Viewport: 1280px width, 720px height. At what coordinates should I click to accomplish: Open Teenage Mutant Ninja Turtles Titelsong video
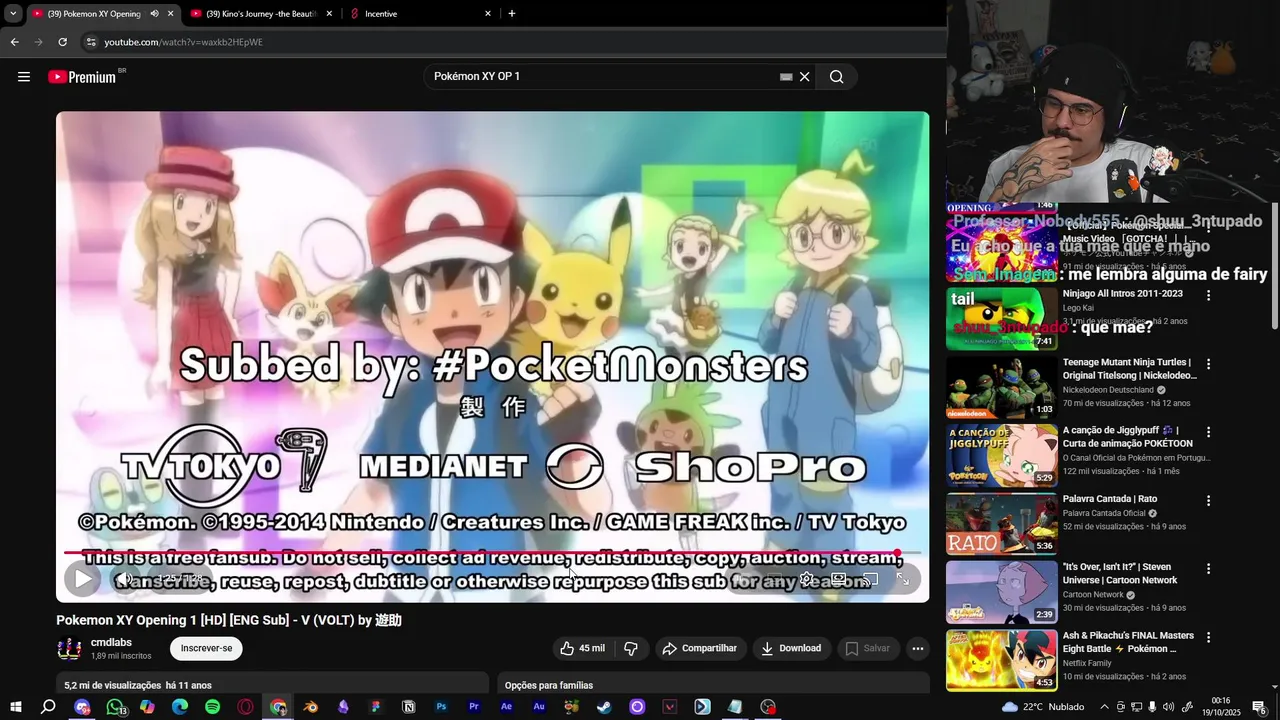pos(1129,368)
